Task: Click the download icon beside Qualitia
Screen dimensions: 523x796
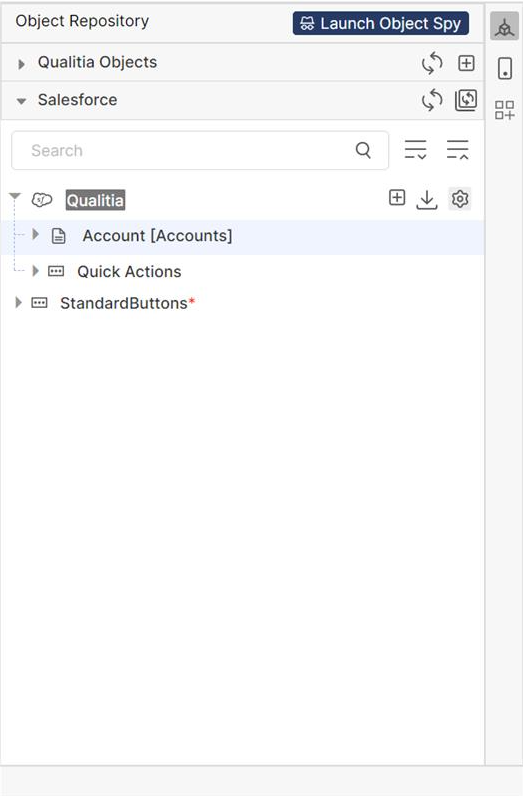Action: 427,200
